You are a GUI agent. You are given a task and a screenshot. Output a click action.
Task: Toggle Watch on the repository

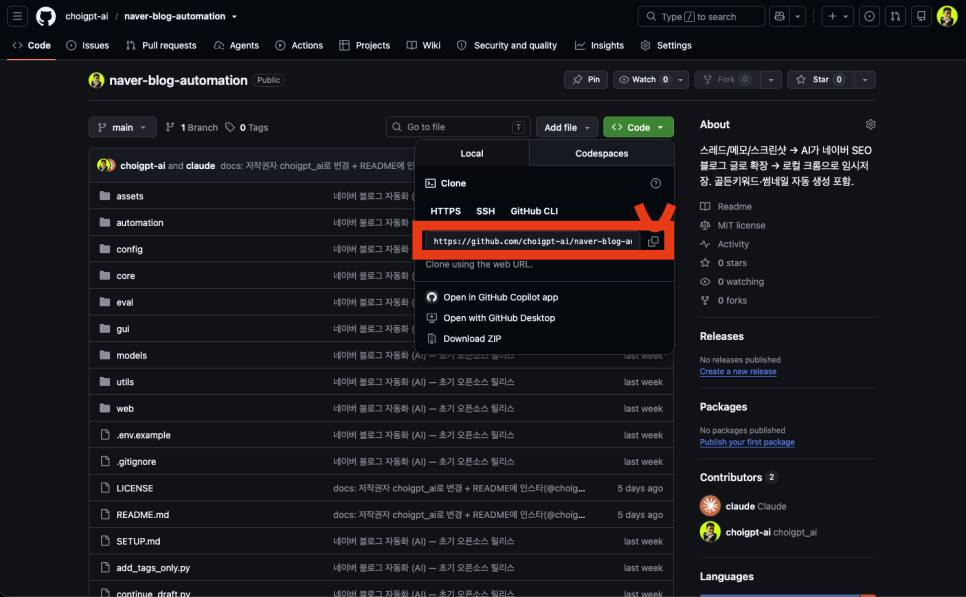click(644, 79)
